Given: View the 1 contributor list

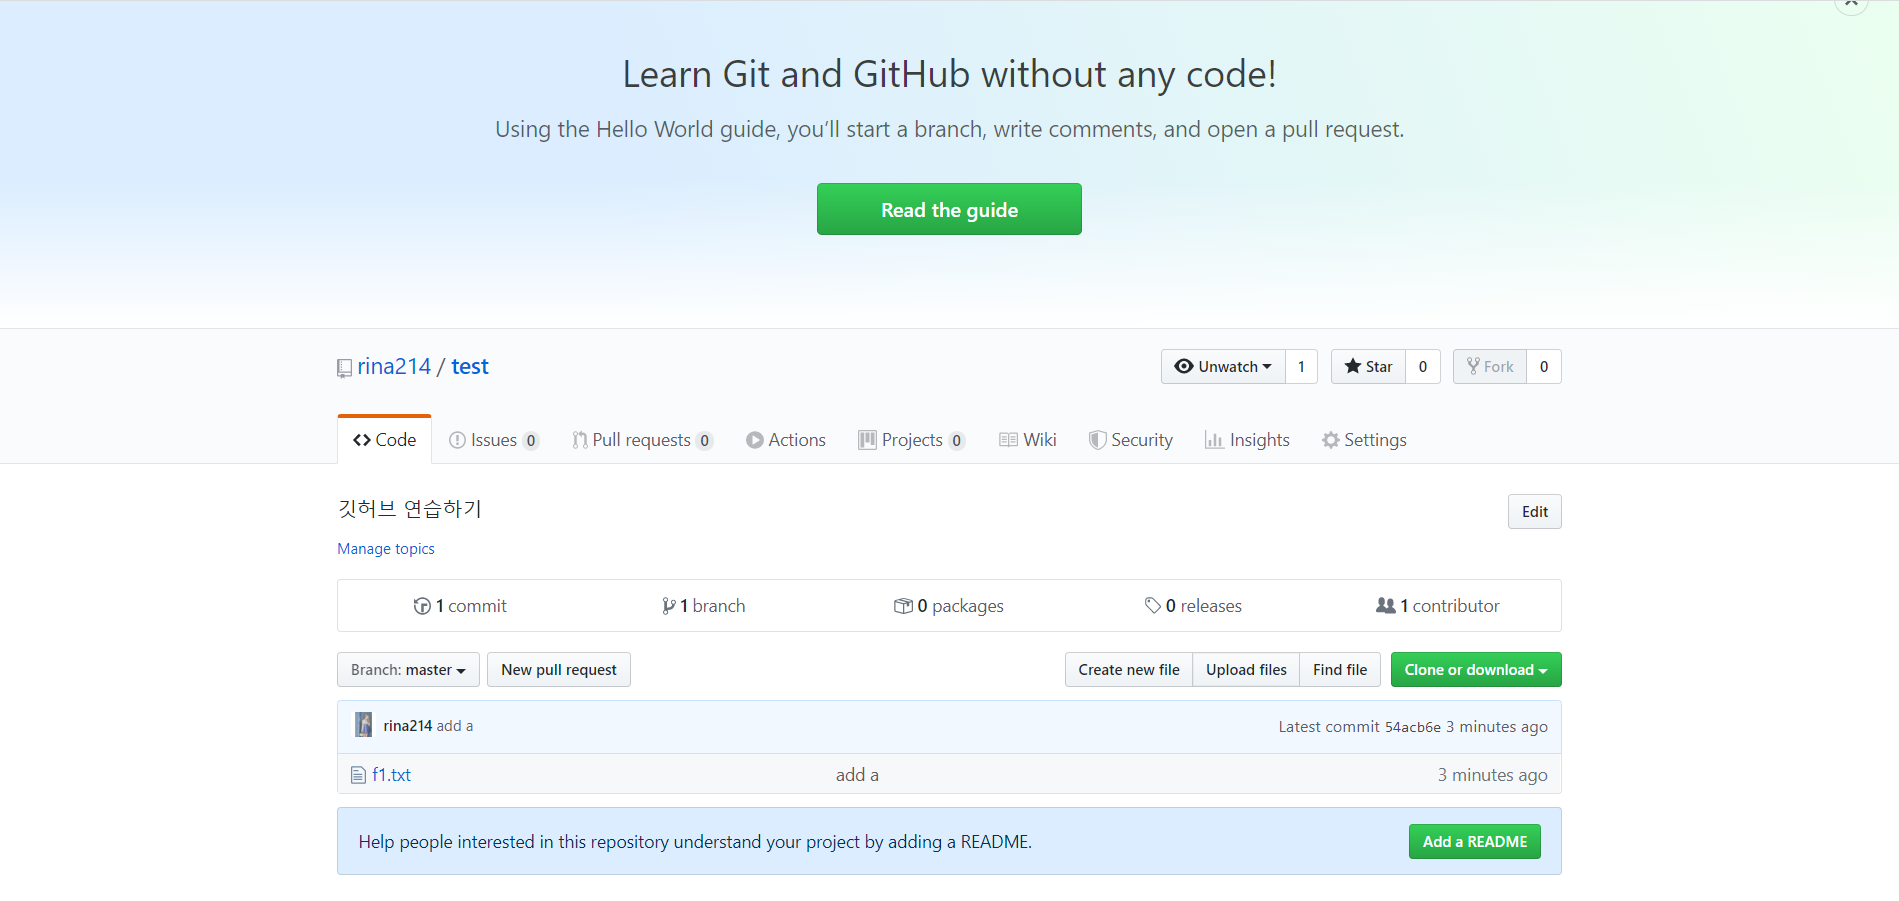Looking at the screenshot, I should click(1438, 606).
